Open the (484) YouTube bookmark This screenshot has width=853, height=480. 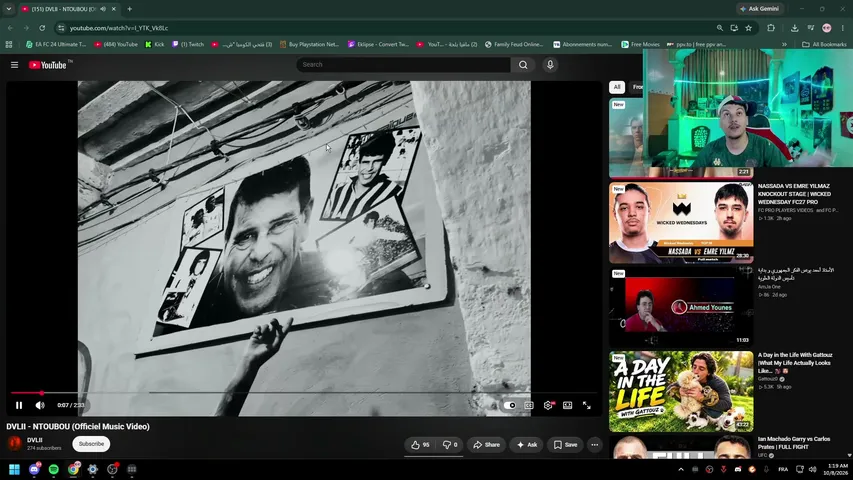(115, 45)
